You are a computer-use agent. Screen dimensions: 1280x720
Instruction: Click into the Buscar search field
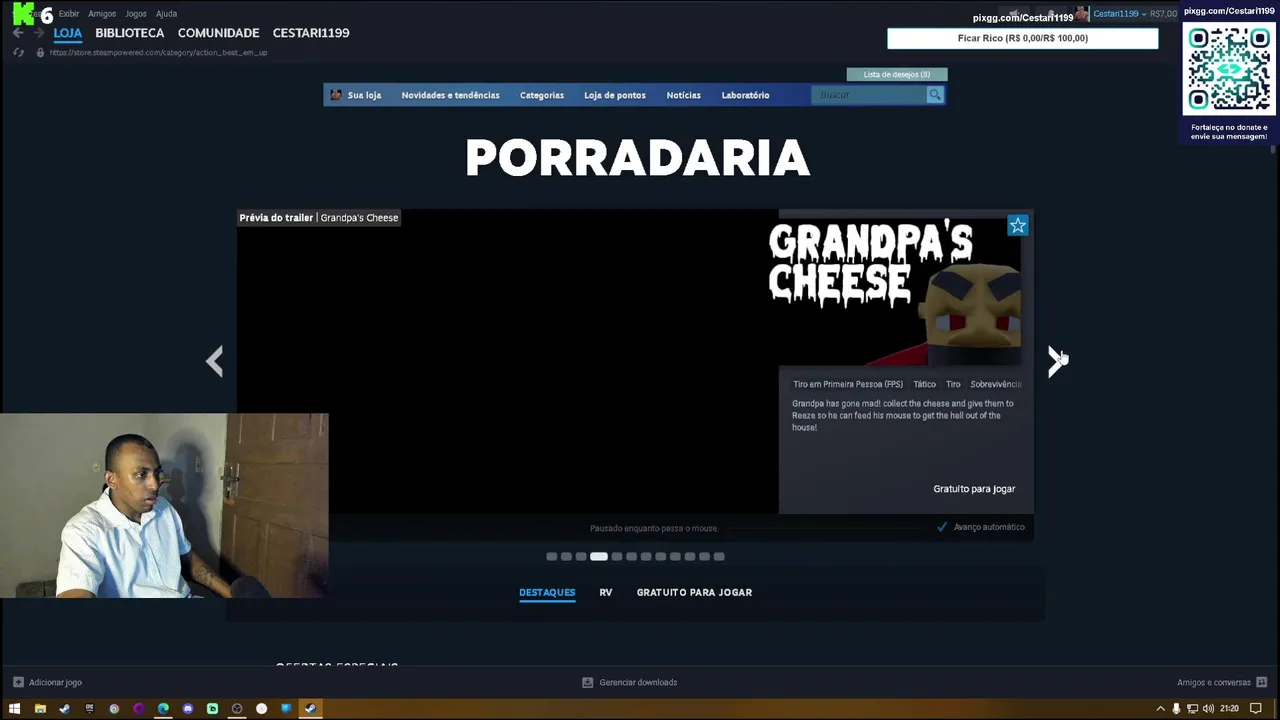click(x=870, y=95)
